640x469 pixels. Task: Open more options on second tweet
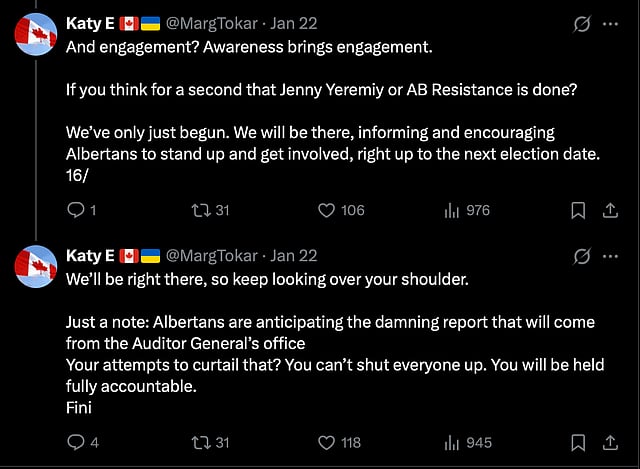609,256
